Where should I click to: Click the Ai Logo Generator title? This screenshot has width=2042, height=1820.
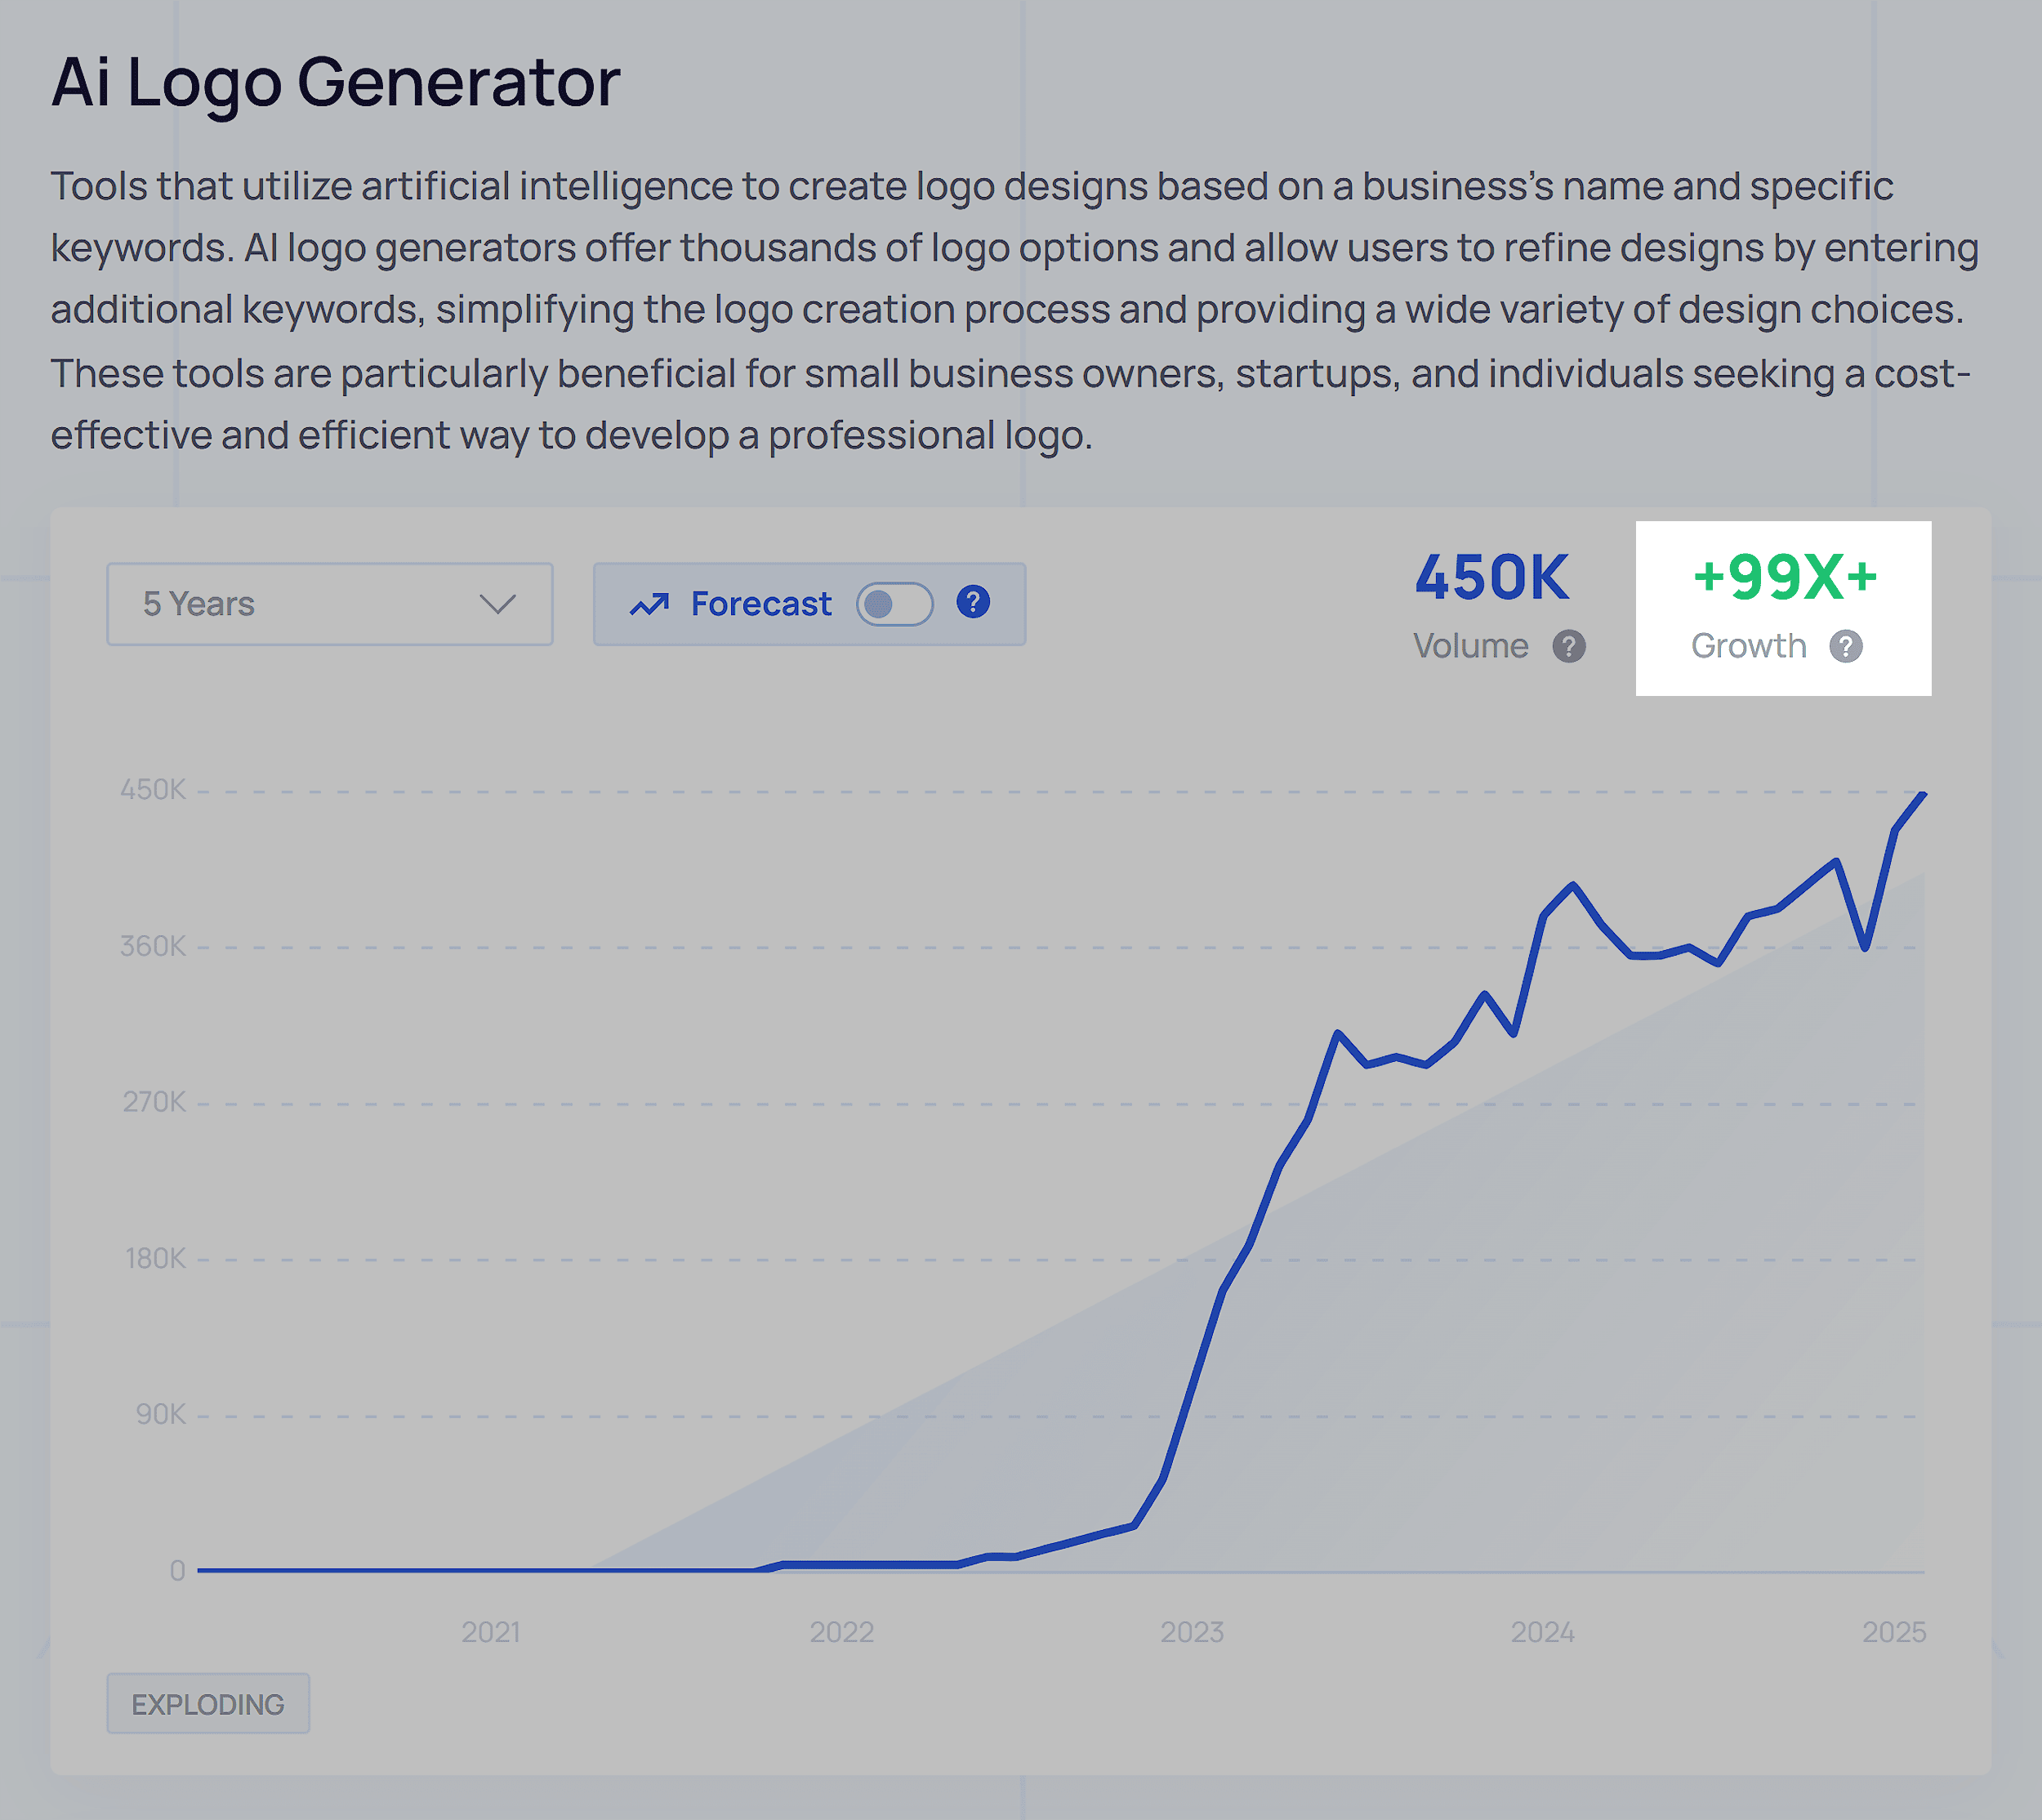336,82
